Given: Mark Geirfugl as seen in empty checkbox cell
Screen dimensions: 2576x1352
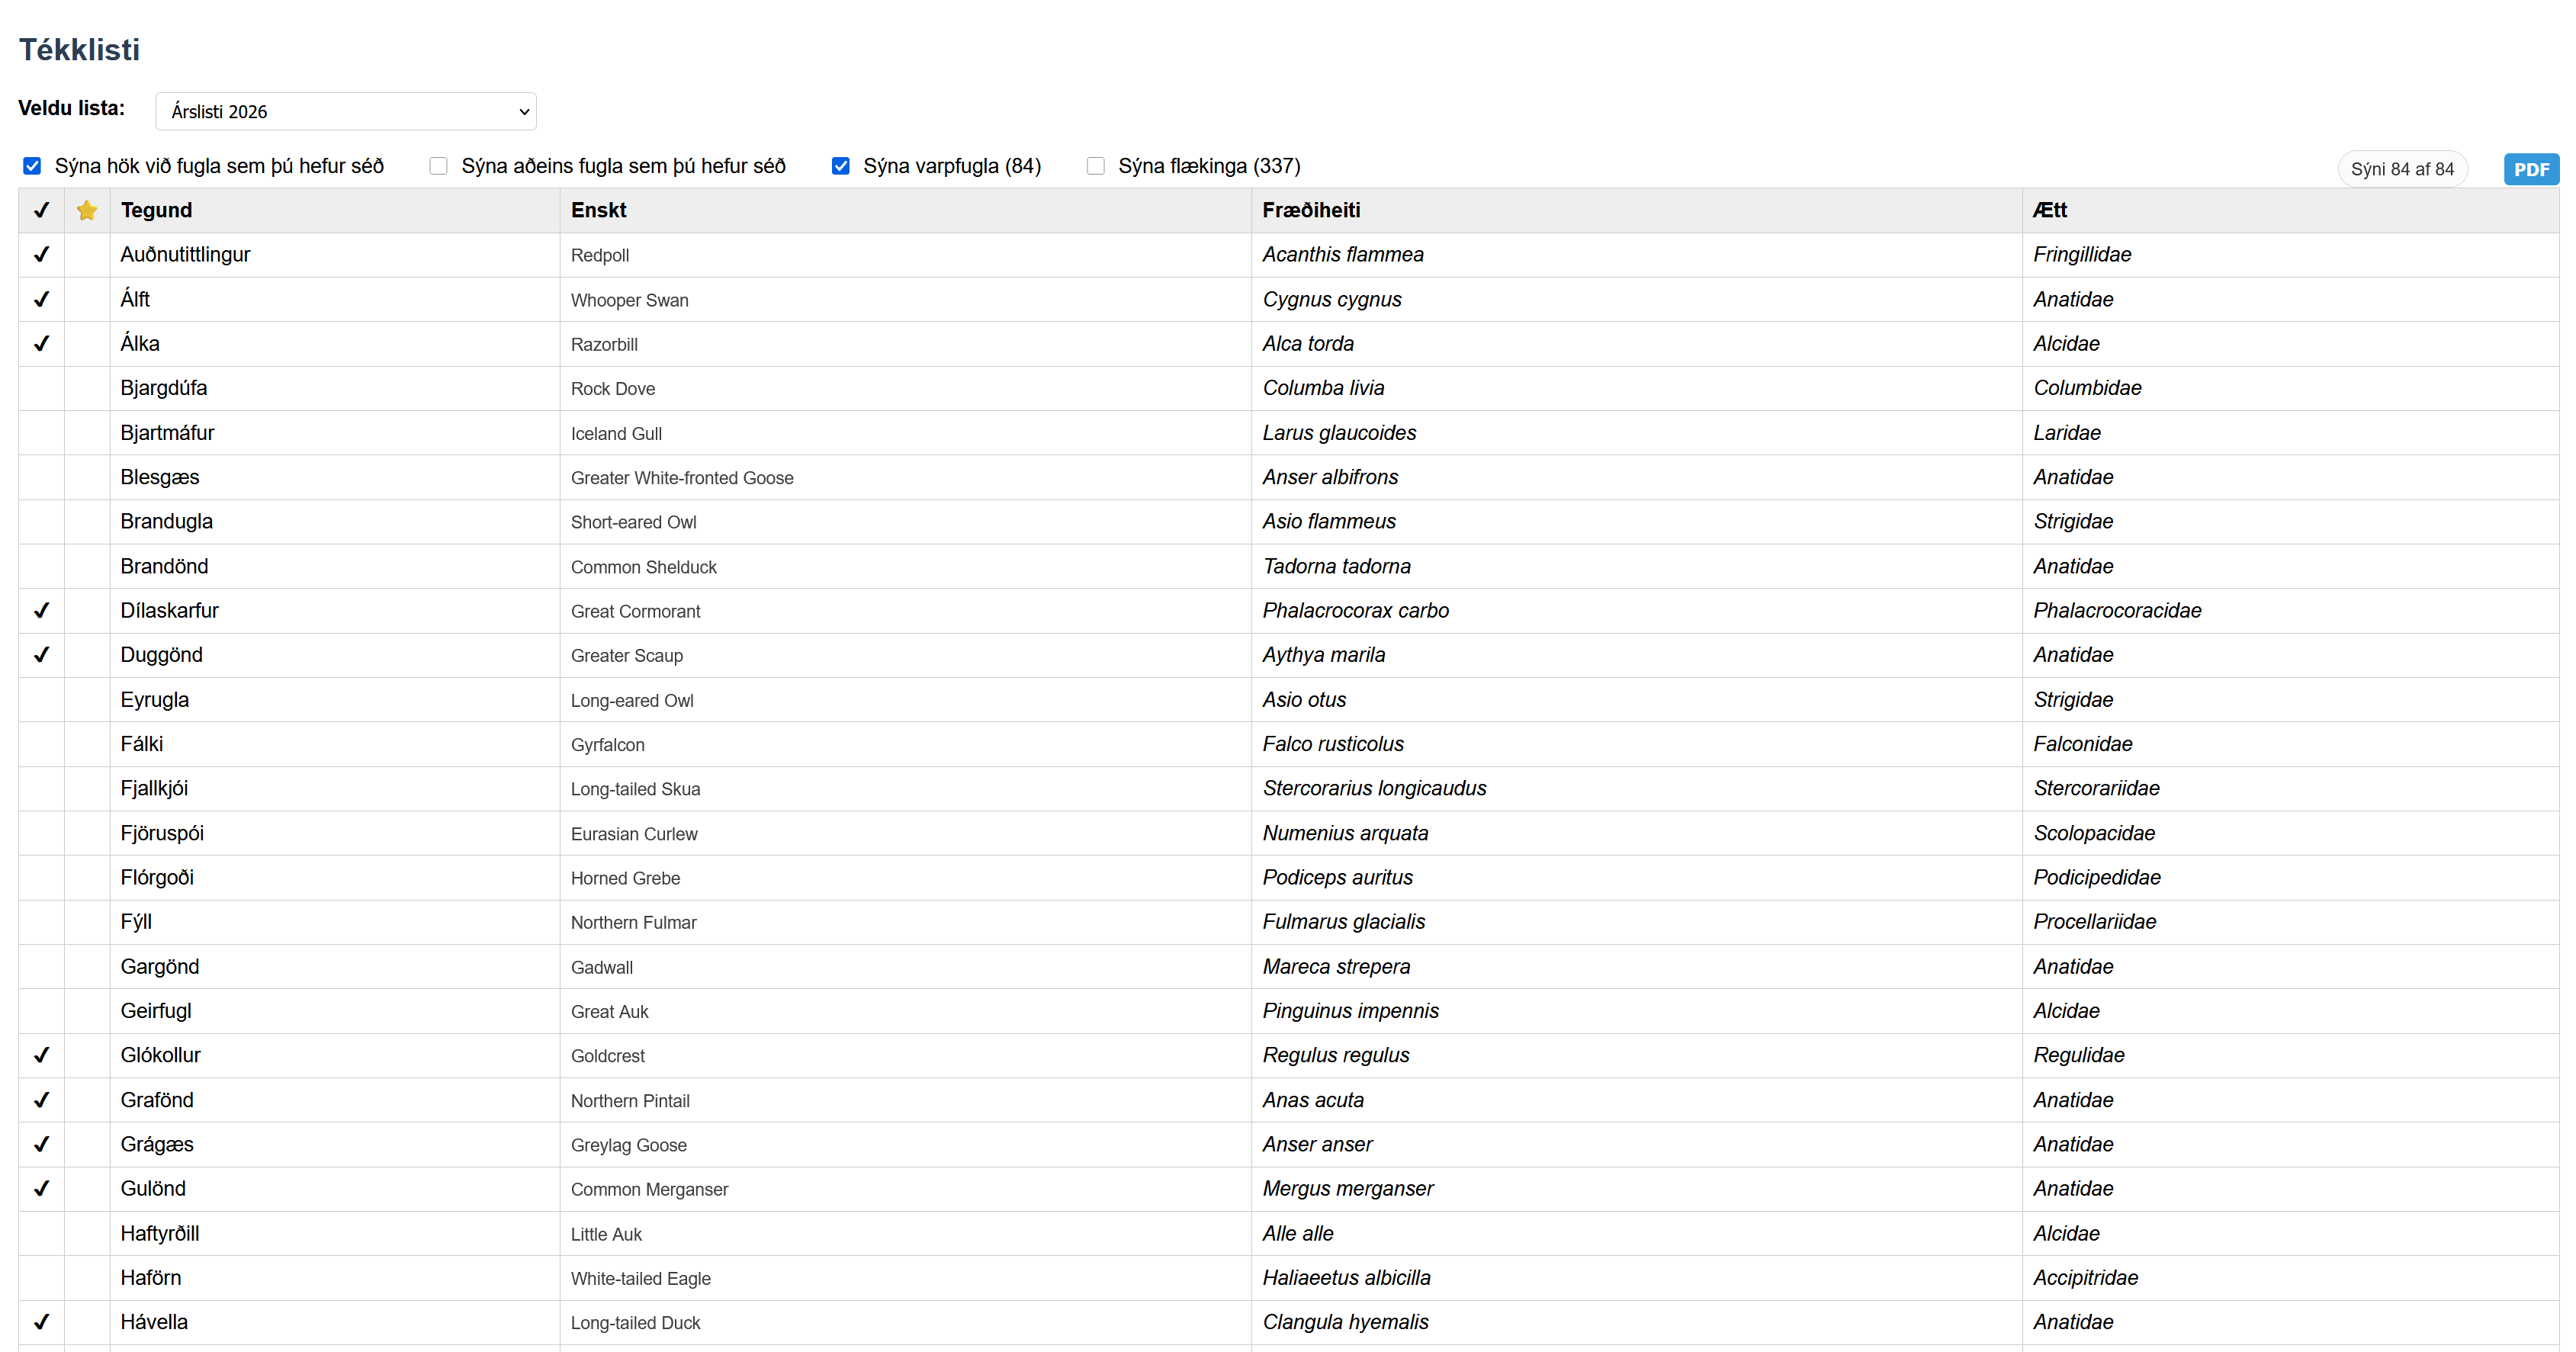Looking at the screenshot, I should (41, 1011).
